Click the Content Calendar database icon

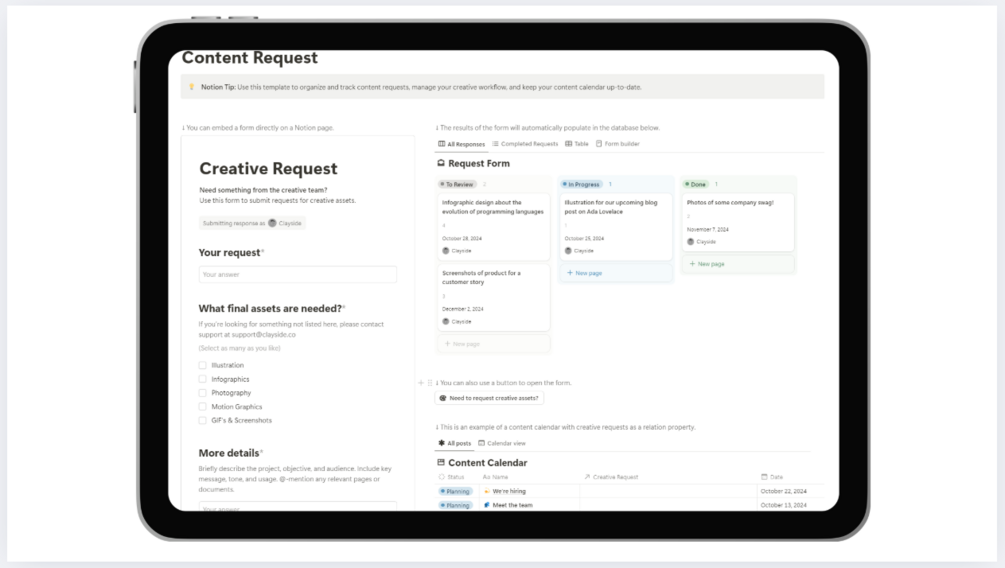coord(441,462)
